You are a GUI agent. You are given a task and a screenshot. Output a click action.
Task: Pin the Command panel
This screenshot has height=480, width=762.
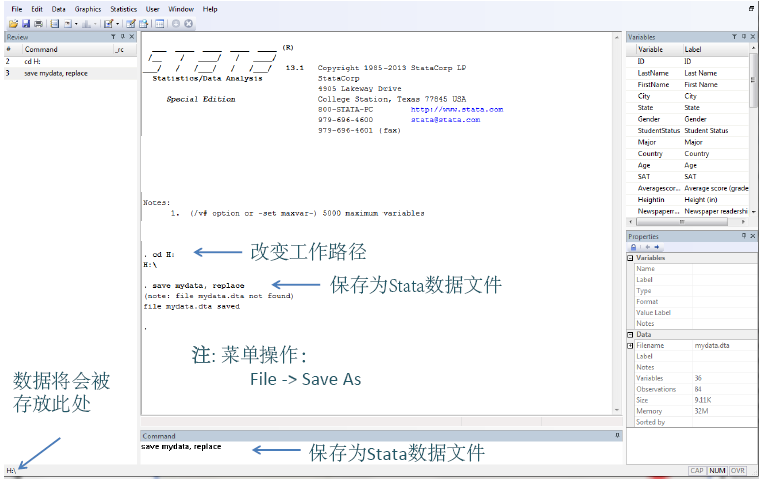click(618, 436)
